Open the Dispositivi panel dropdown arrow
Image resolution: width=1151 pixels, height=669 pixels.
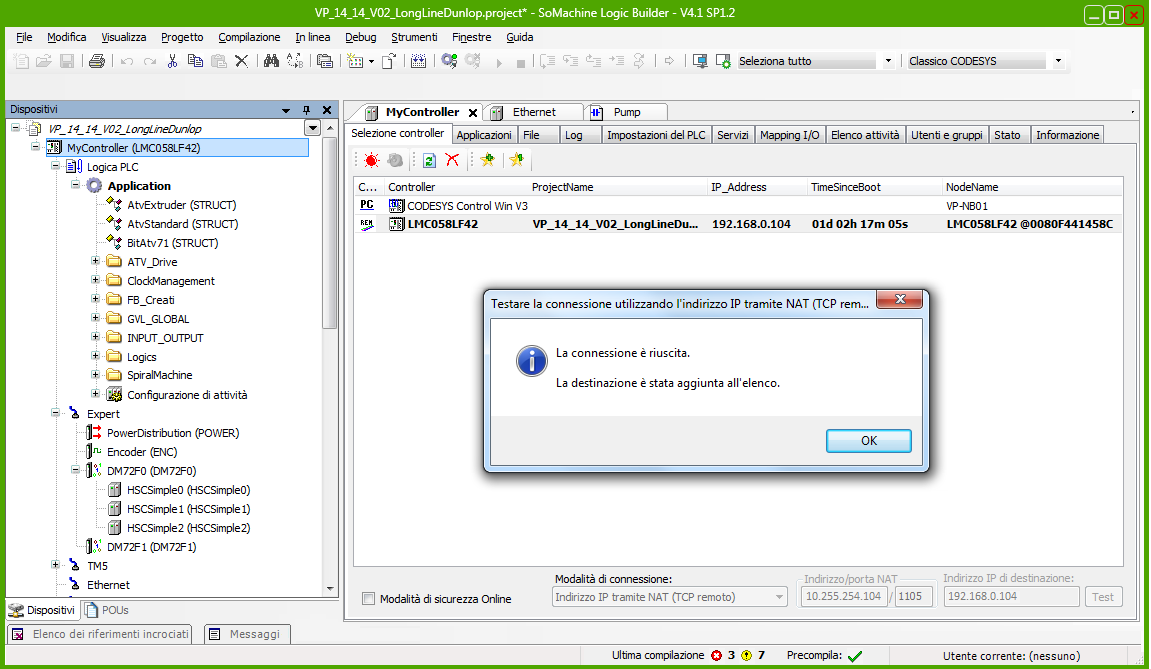click(286, 110)
